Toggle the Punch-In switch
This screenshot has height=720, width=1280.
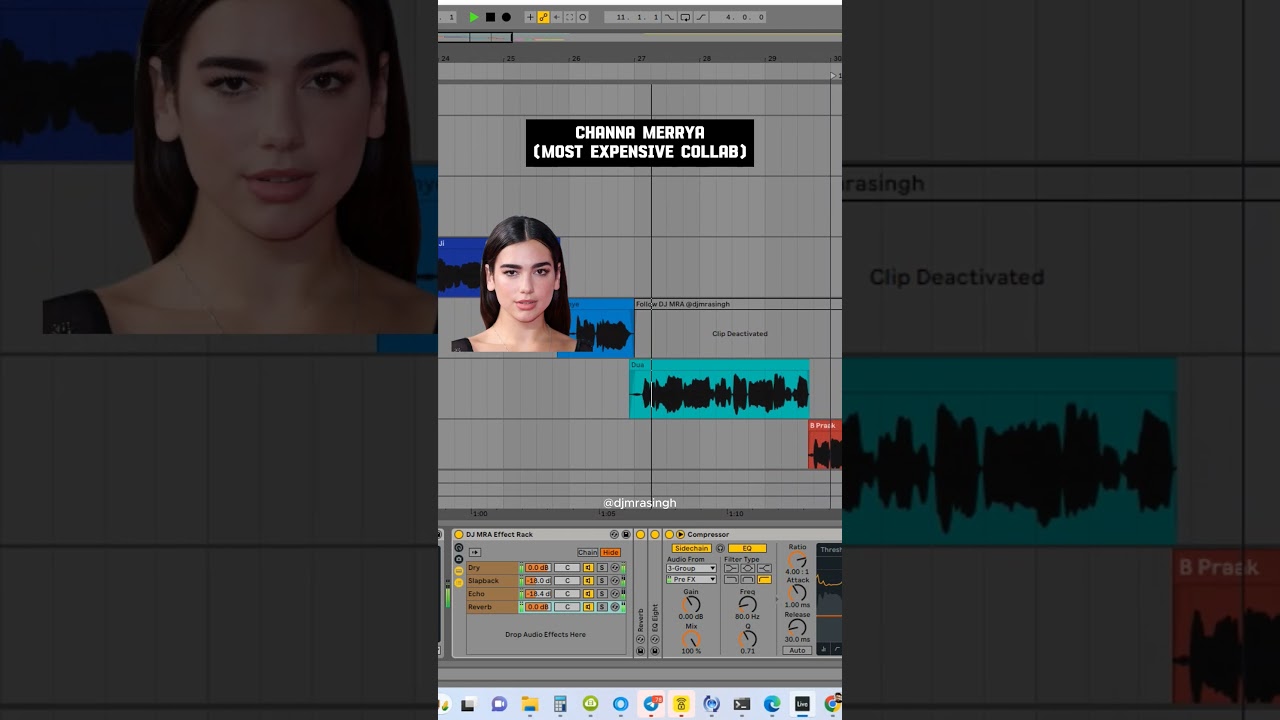669,17
